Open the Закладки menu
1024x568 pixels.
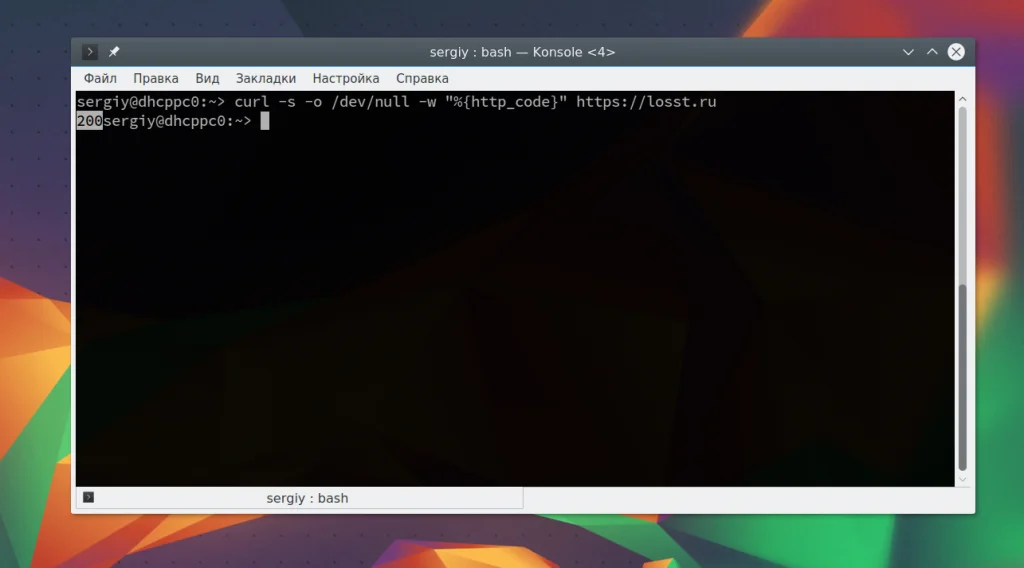(266, 78)
